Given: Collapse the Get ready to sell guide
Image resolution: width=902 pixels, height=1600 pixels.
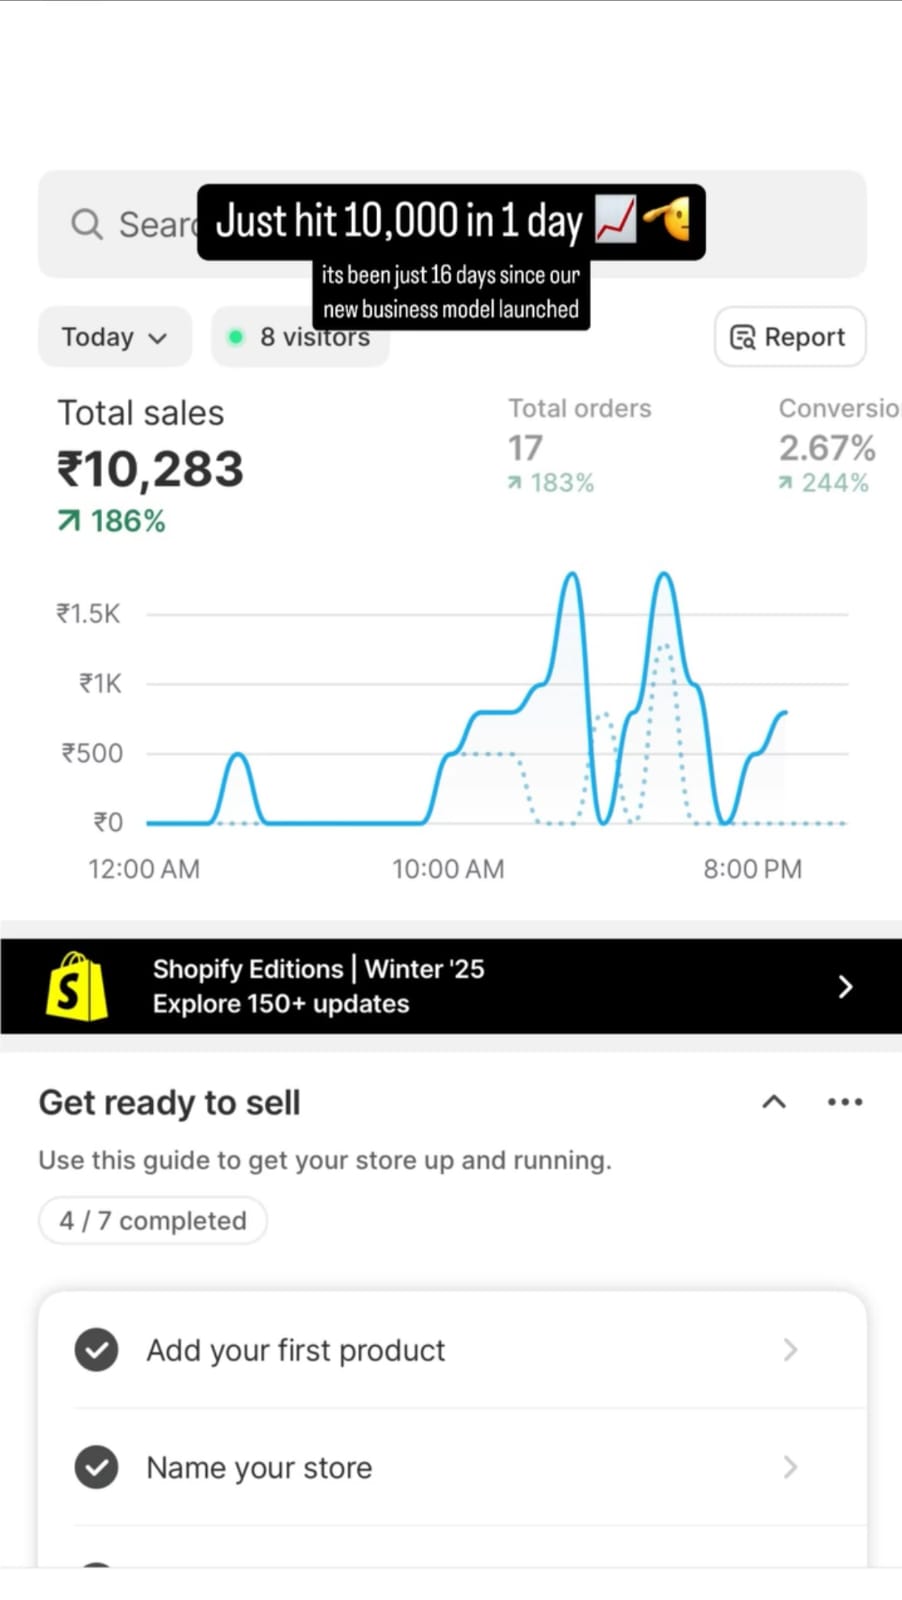Looking at the screenshot, I should click(x=774, y=1102).
